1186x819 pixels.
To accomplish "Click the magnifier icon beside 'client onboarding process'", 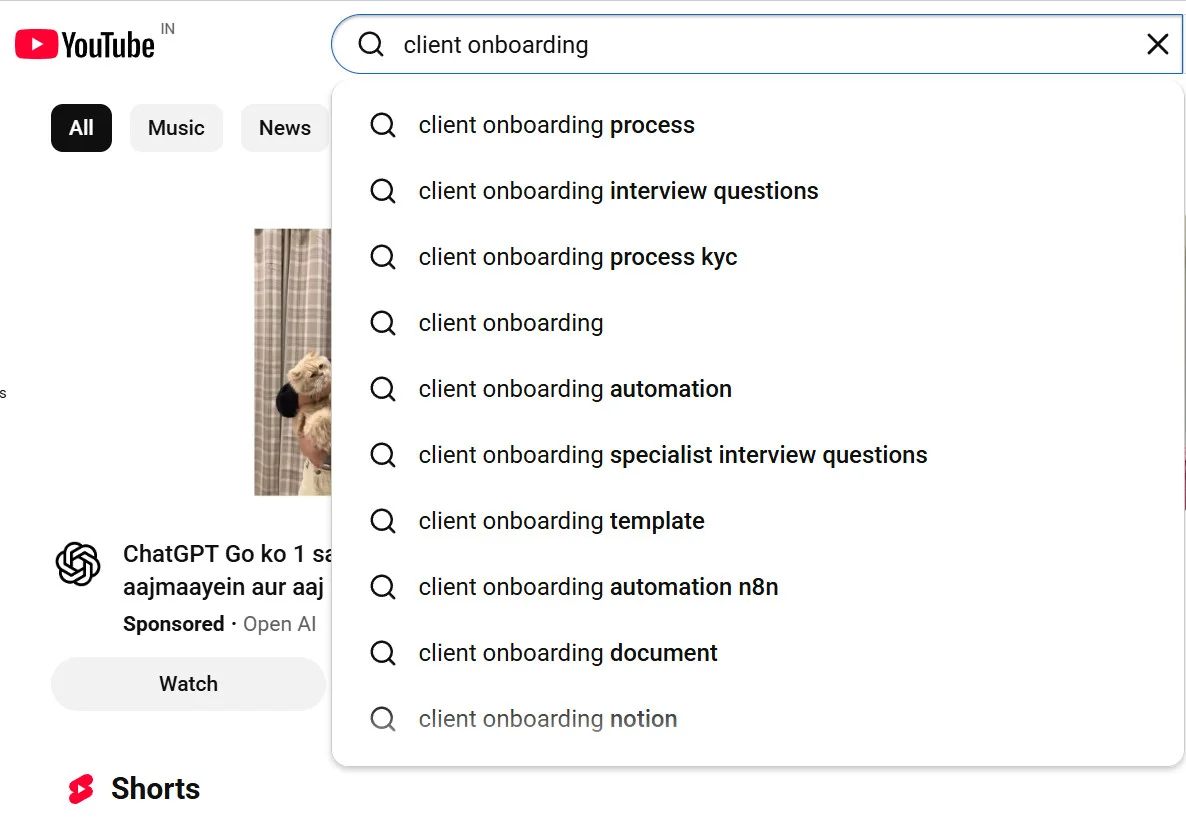I will pyautogui.click(x=383, y=124).
